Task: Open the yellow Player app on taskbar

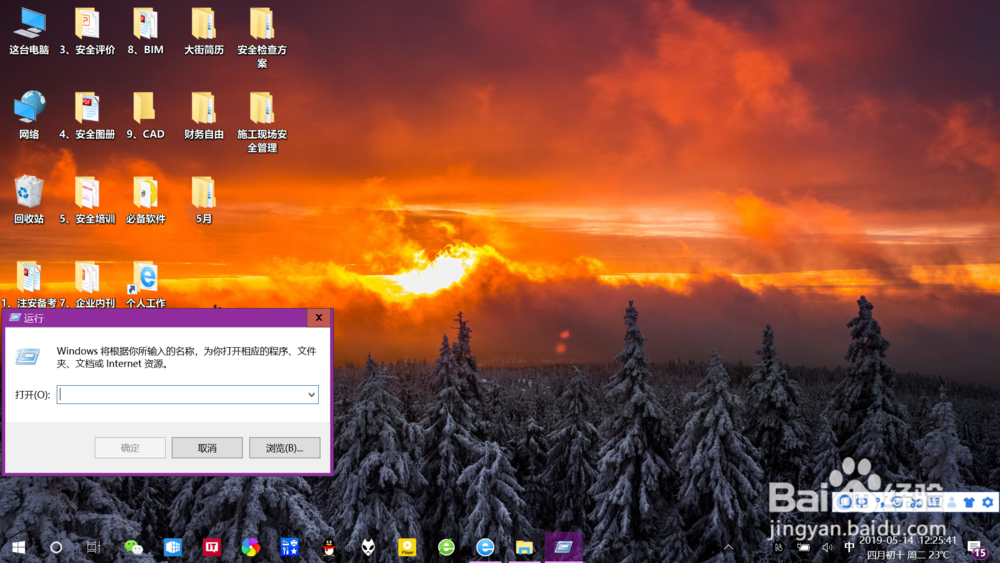Action: pos(407,547)
